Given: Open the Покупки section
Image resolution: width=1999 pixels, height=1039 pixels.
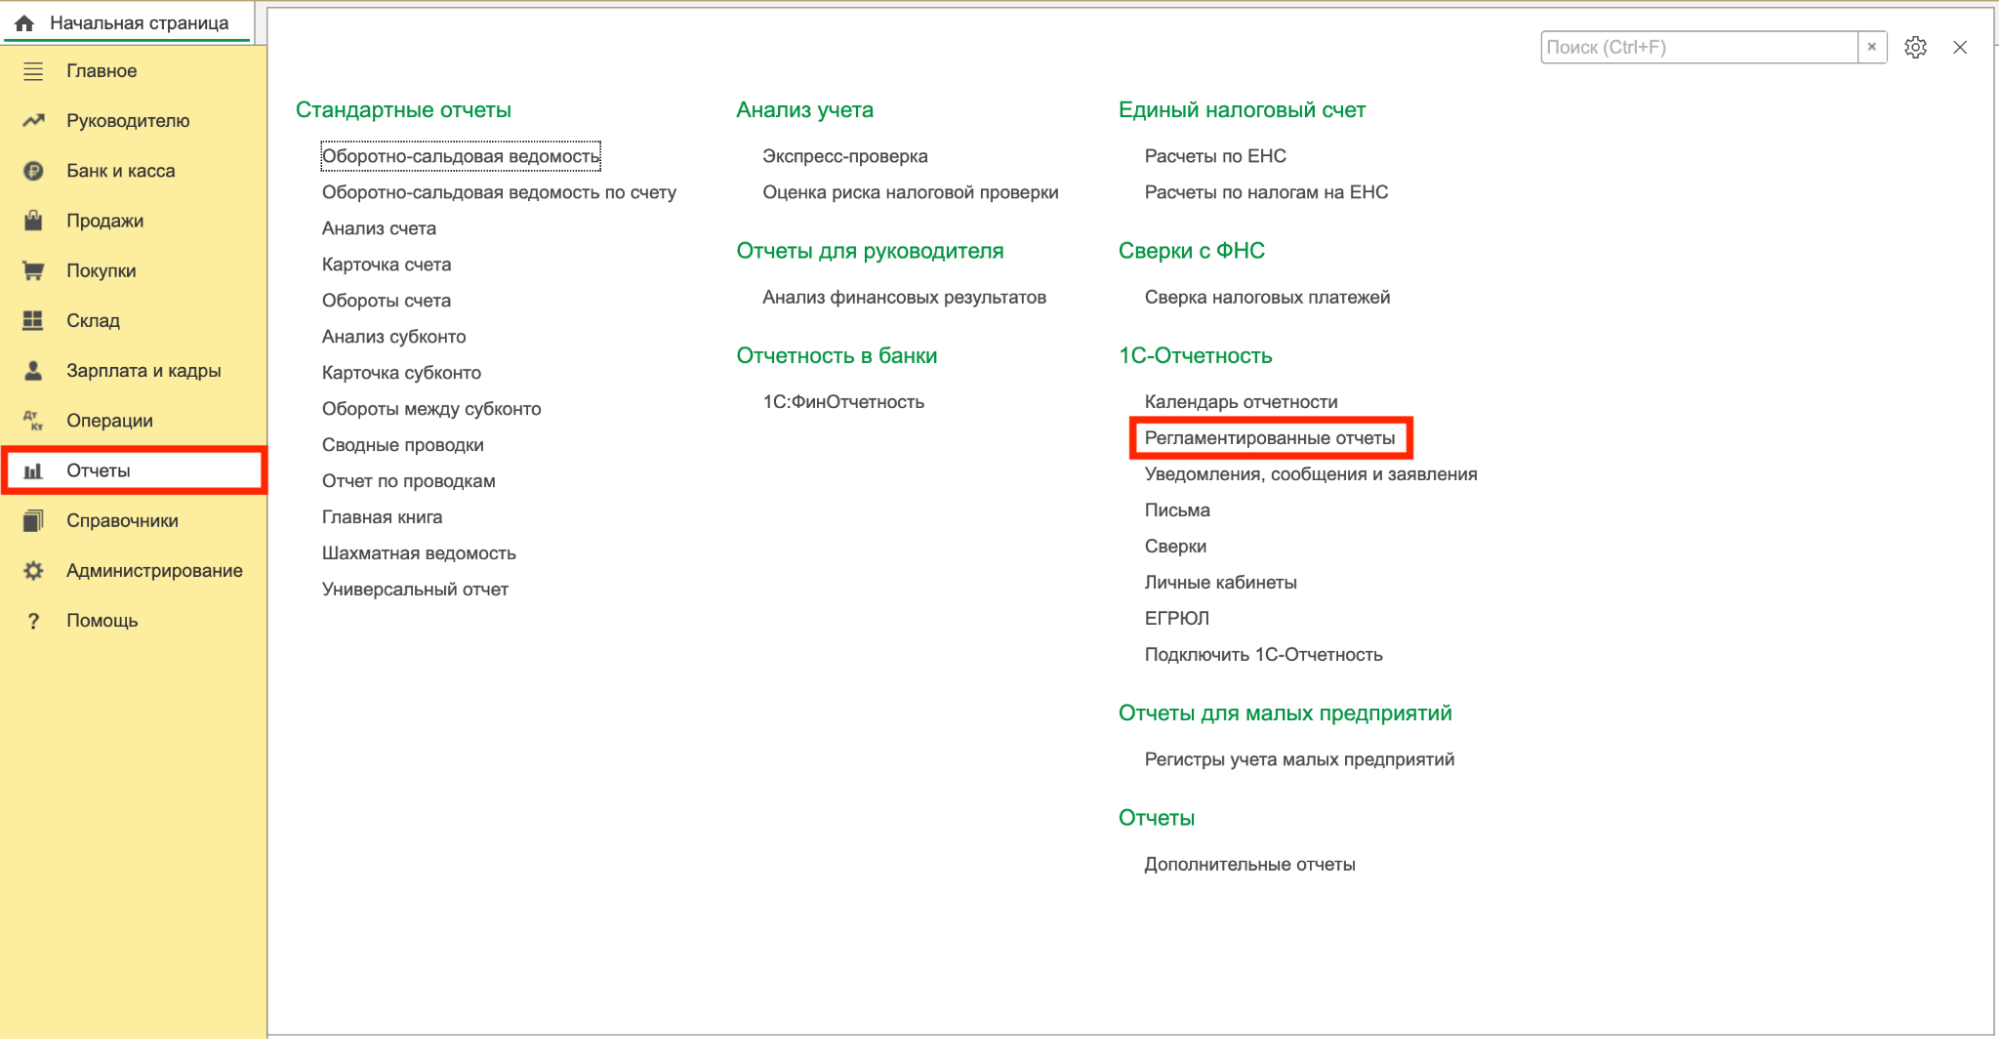Looking at the screenshot, I should click(x=101, y=271).
